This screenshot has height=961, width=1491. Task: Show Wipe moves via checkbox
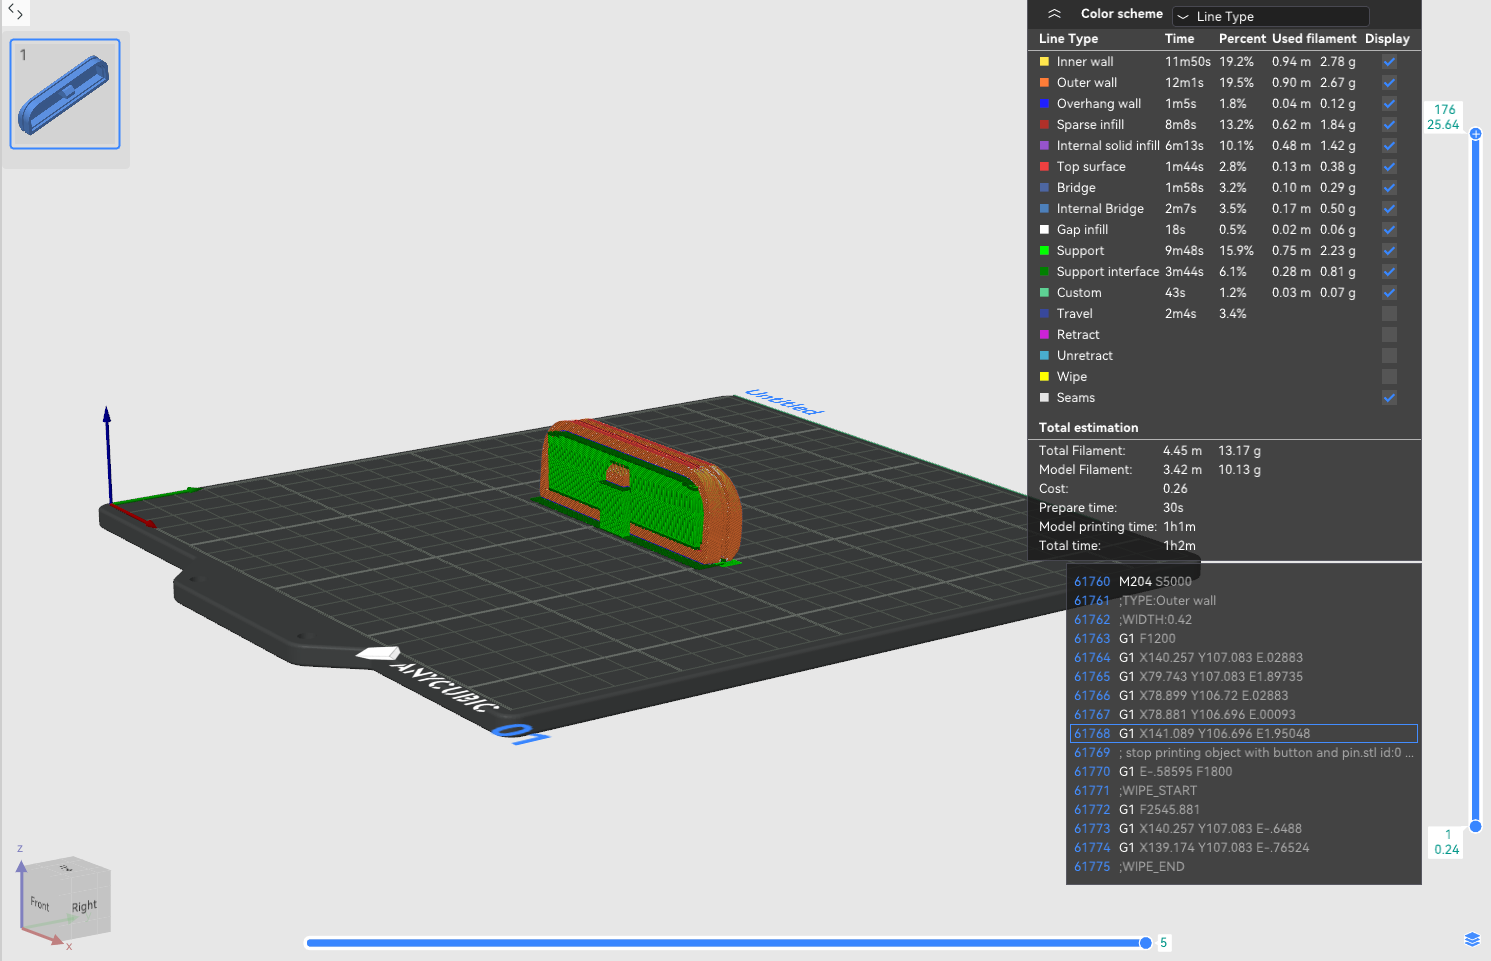pos(1389,377)
